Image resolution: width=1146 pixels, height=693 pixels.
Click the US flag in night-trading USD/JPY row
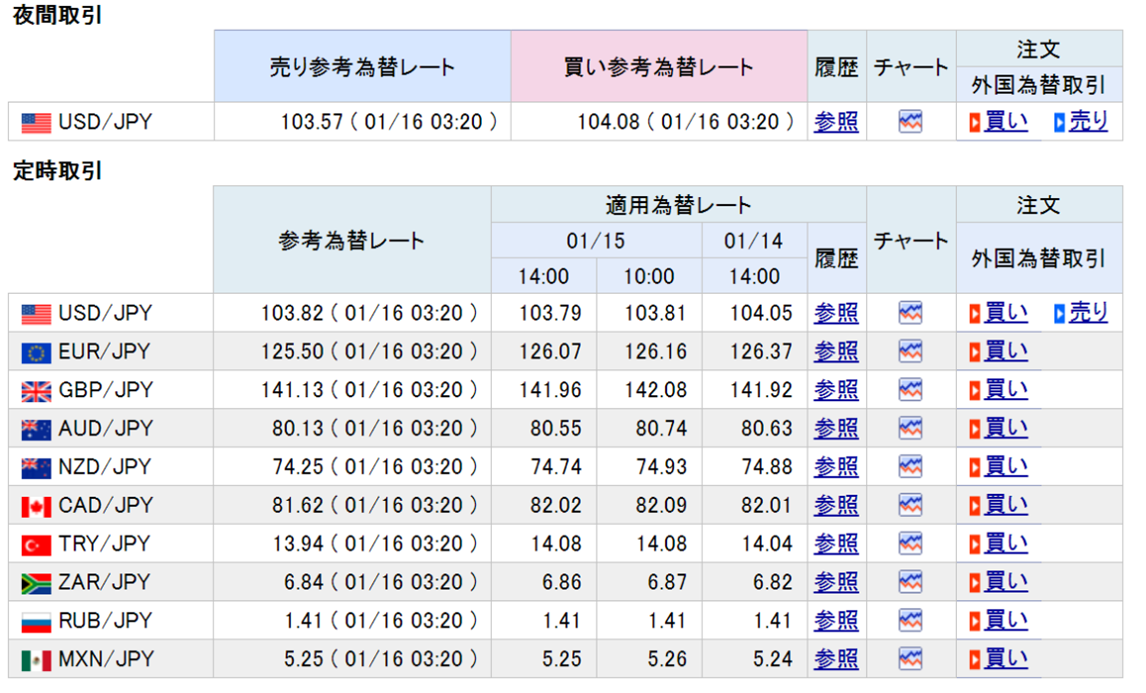[37, 123]
